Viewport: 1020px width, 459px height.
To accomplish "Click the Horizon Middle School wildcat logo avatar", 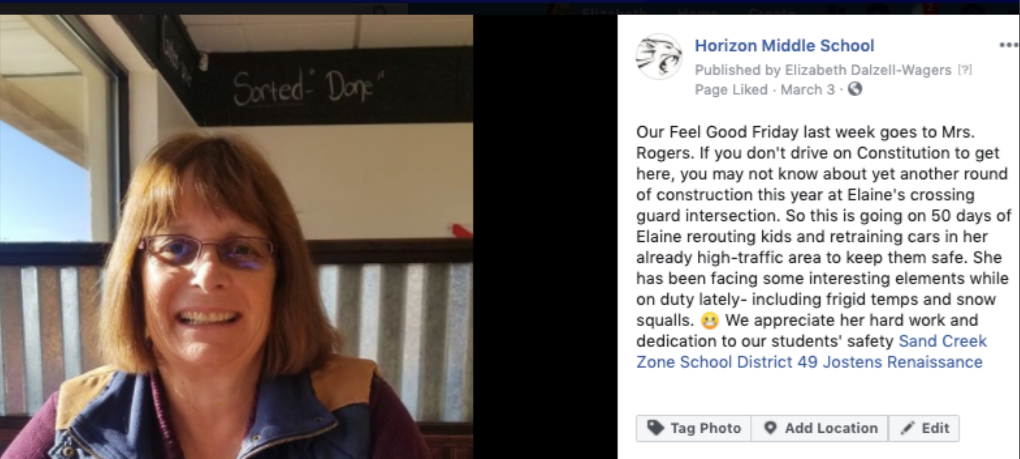I will point(658,57).
